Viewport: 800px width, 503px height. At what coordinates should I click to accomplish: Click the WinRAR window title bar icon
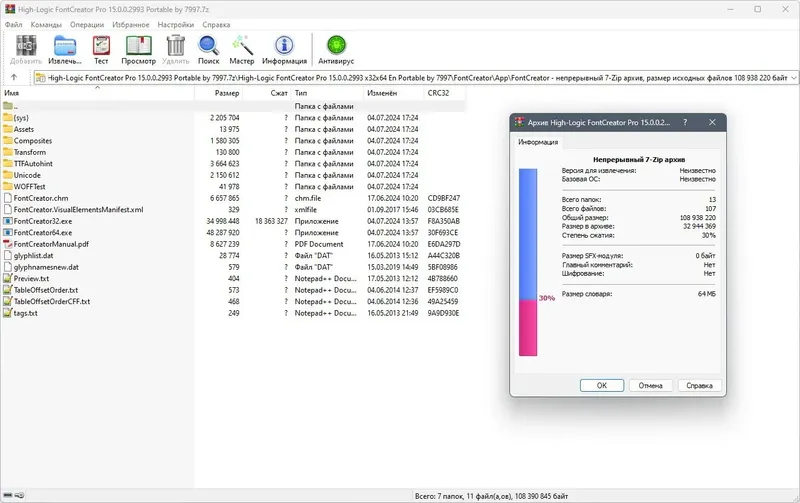point(10,9)
